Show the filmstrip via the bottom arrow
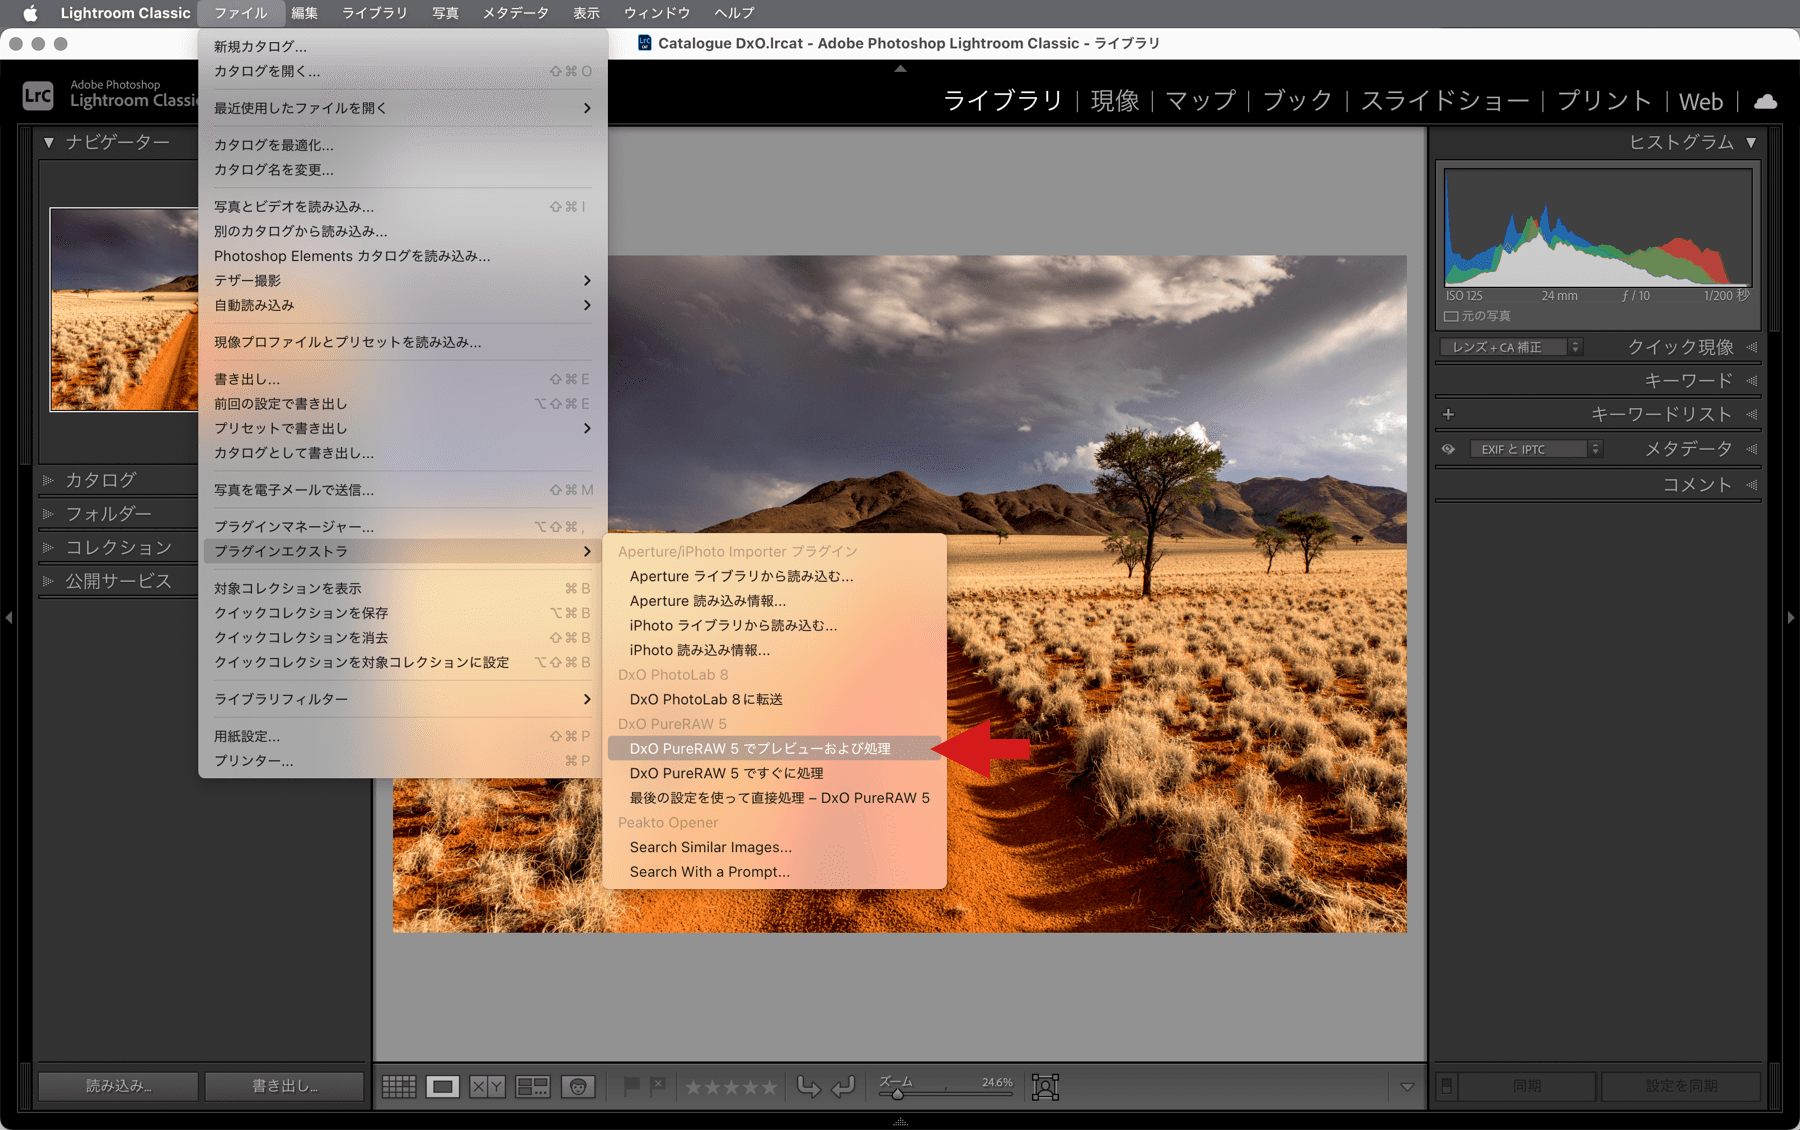Screen dimensions: 1800x1130 900,1121
